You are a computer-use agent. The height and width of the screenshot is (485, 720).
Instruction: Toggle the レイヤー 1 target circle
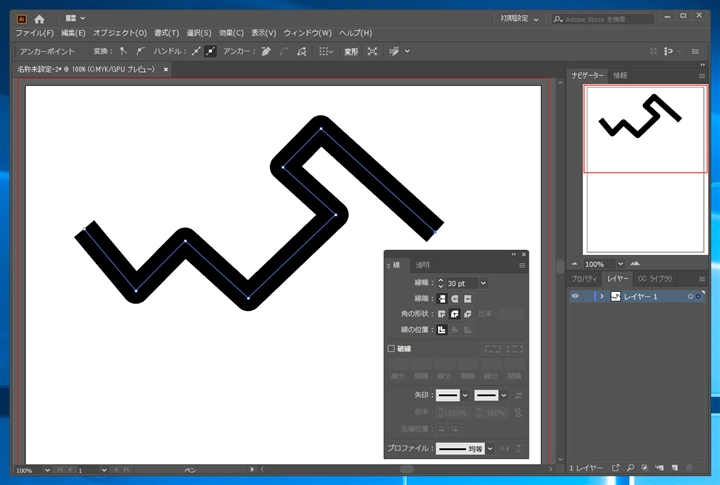pyautogui.click(x=690, y=297)
